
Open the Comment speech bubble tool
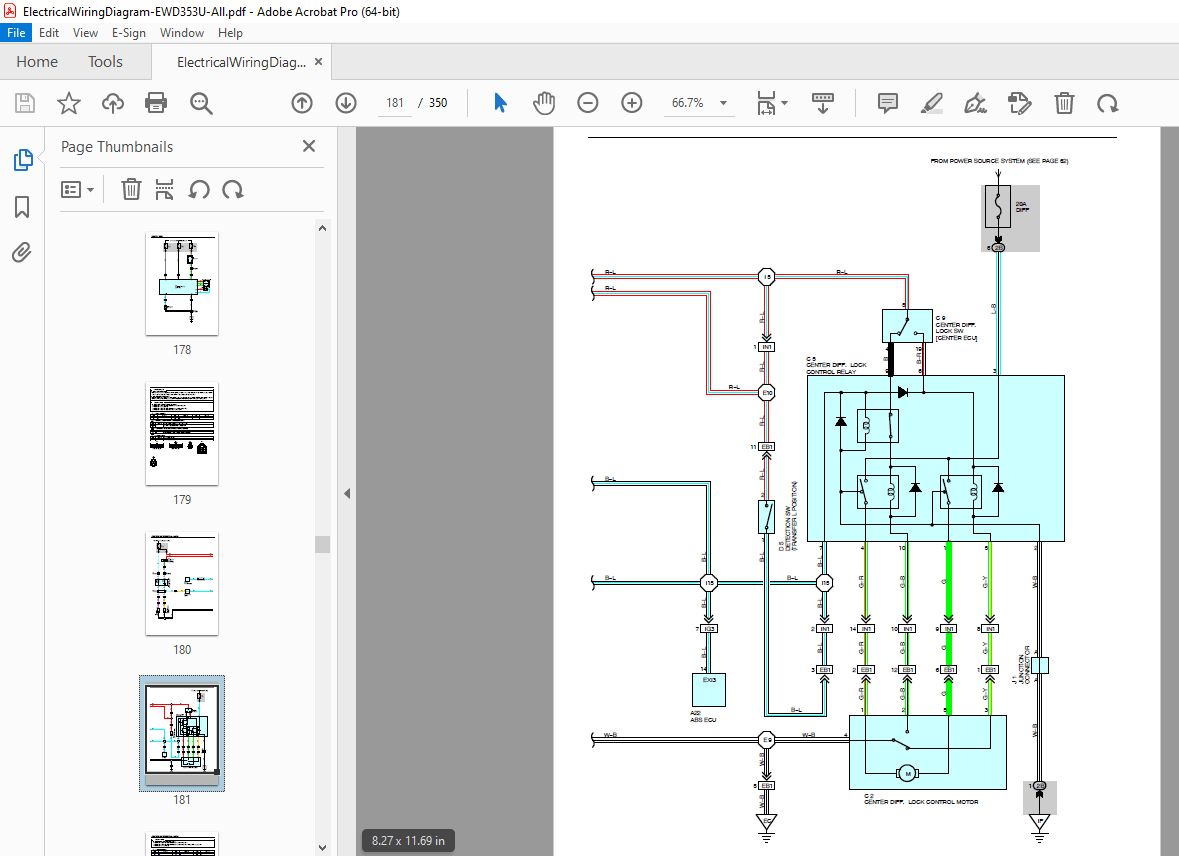coord(886,103)
